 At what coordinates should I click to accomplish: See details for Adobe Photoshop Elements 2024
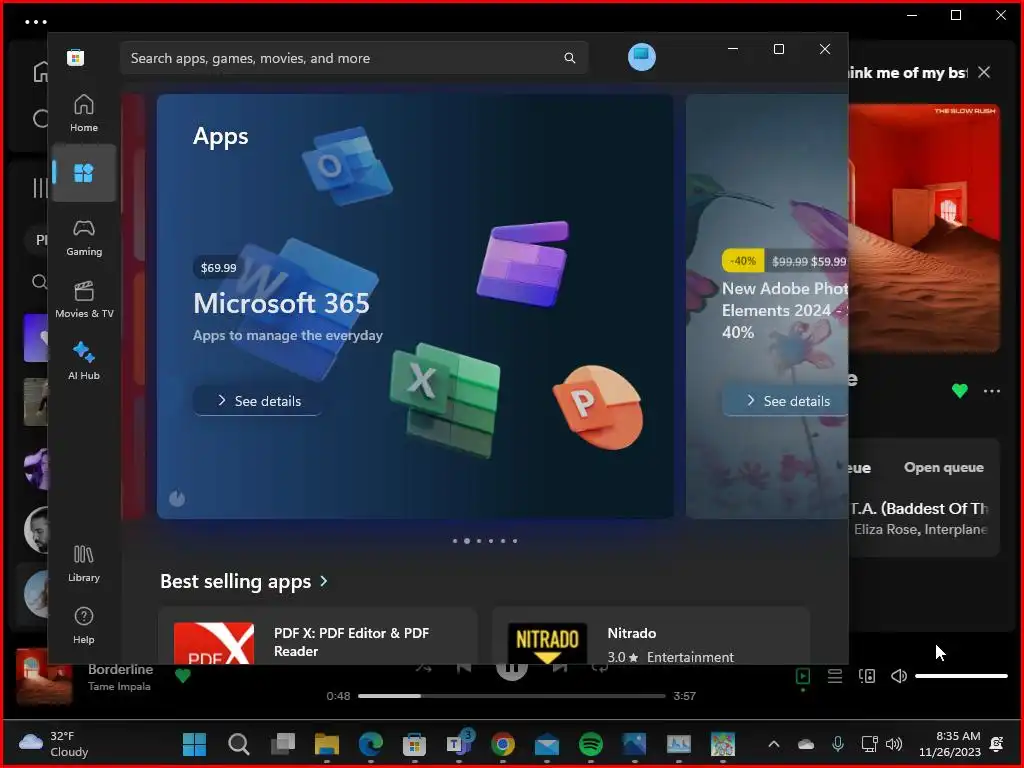tap(786, 400)
